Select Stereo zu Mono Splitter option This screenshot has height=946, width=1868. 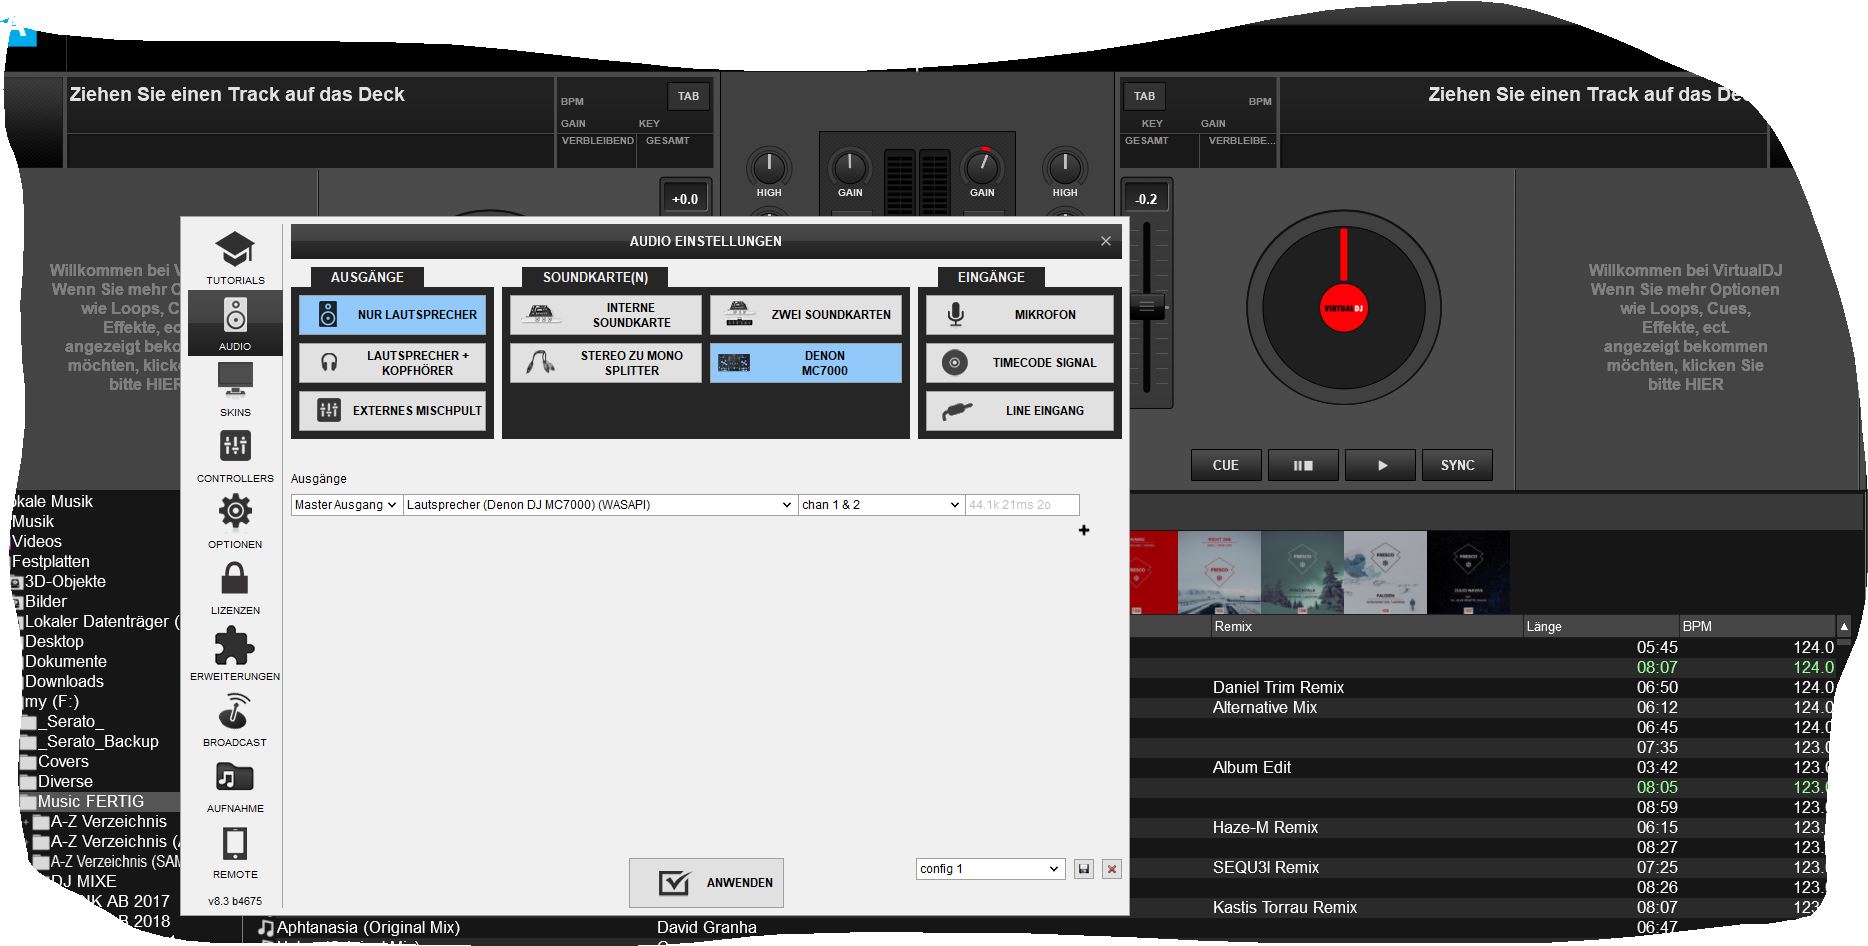[606, 362]
